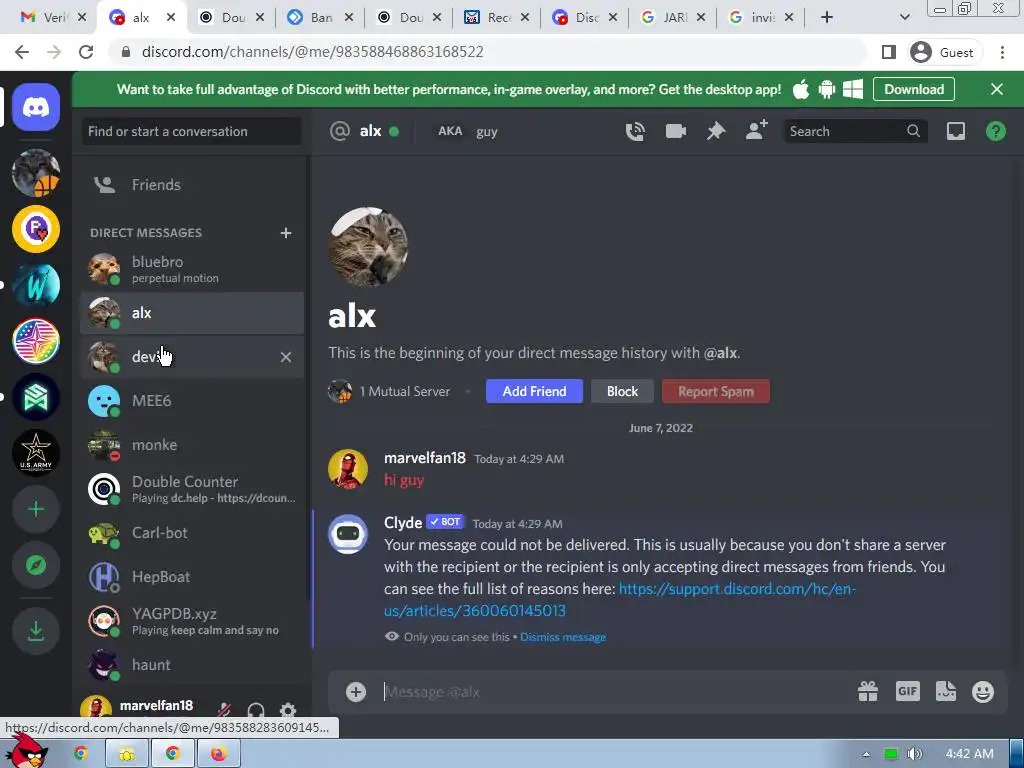Open the sticker picker
This screenshot has height=768, width=1024.
click(946, 691)
